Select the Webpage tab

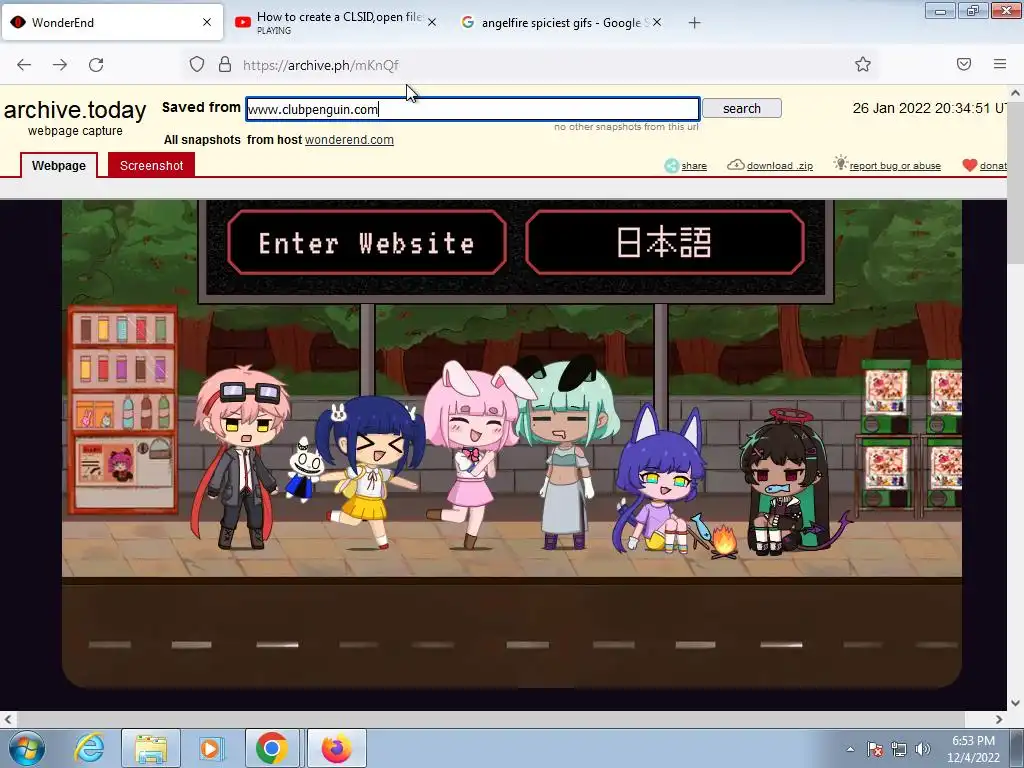click(x=59, y=165)
